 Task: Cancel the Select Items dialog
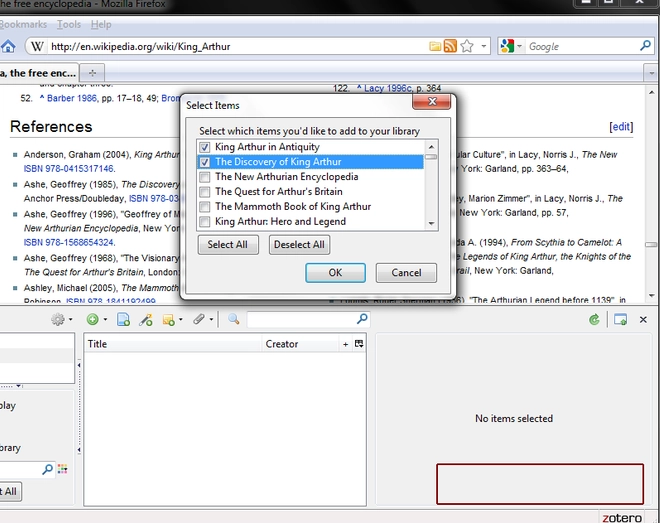(406, 273)
